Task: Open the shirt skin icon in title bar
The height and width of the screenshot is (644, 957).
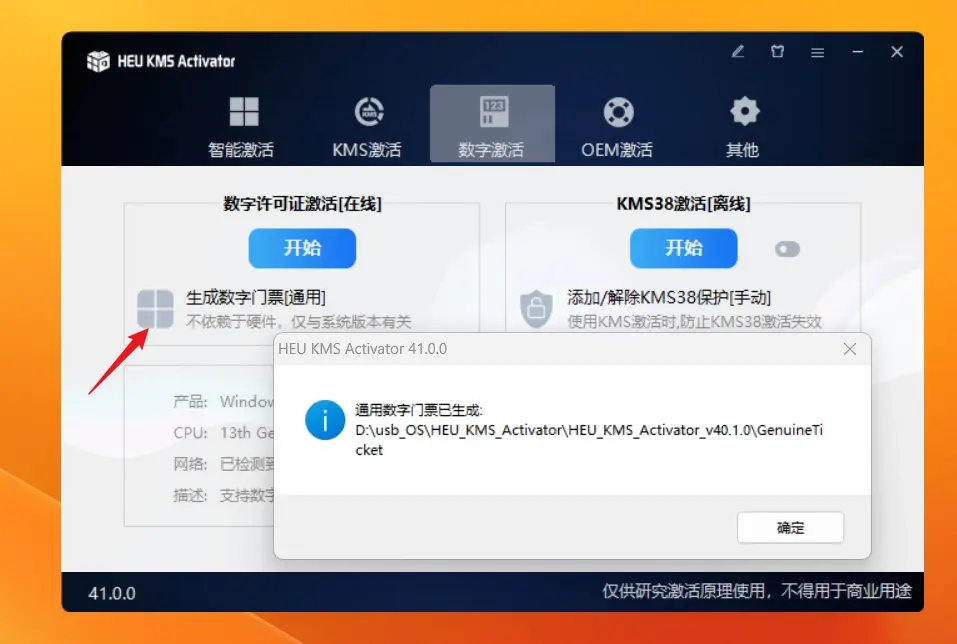Action: [778, 52]
